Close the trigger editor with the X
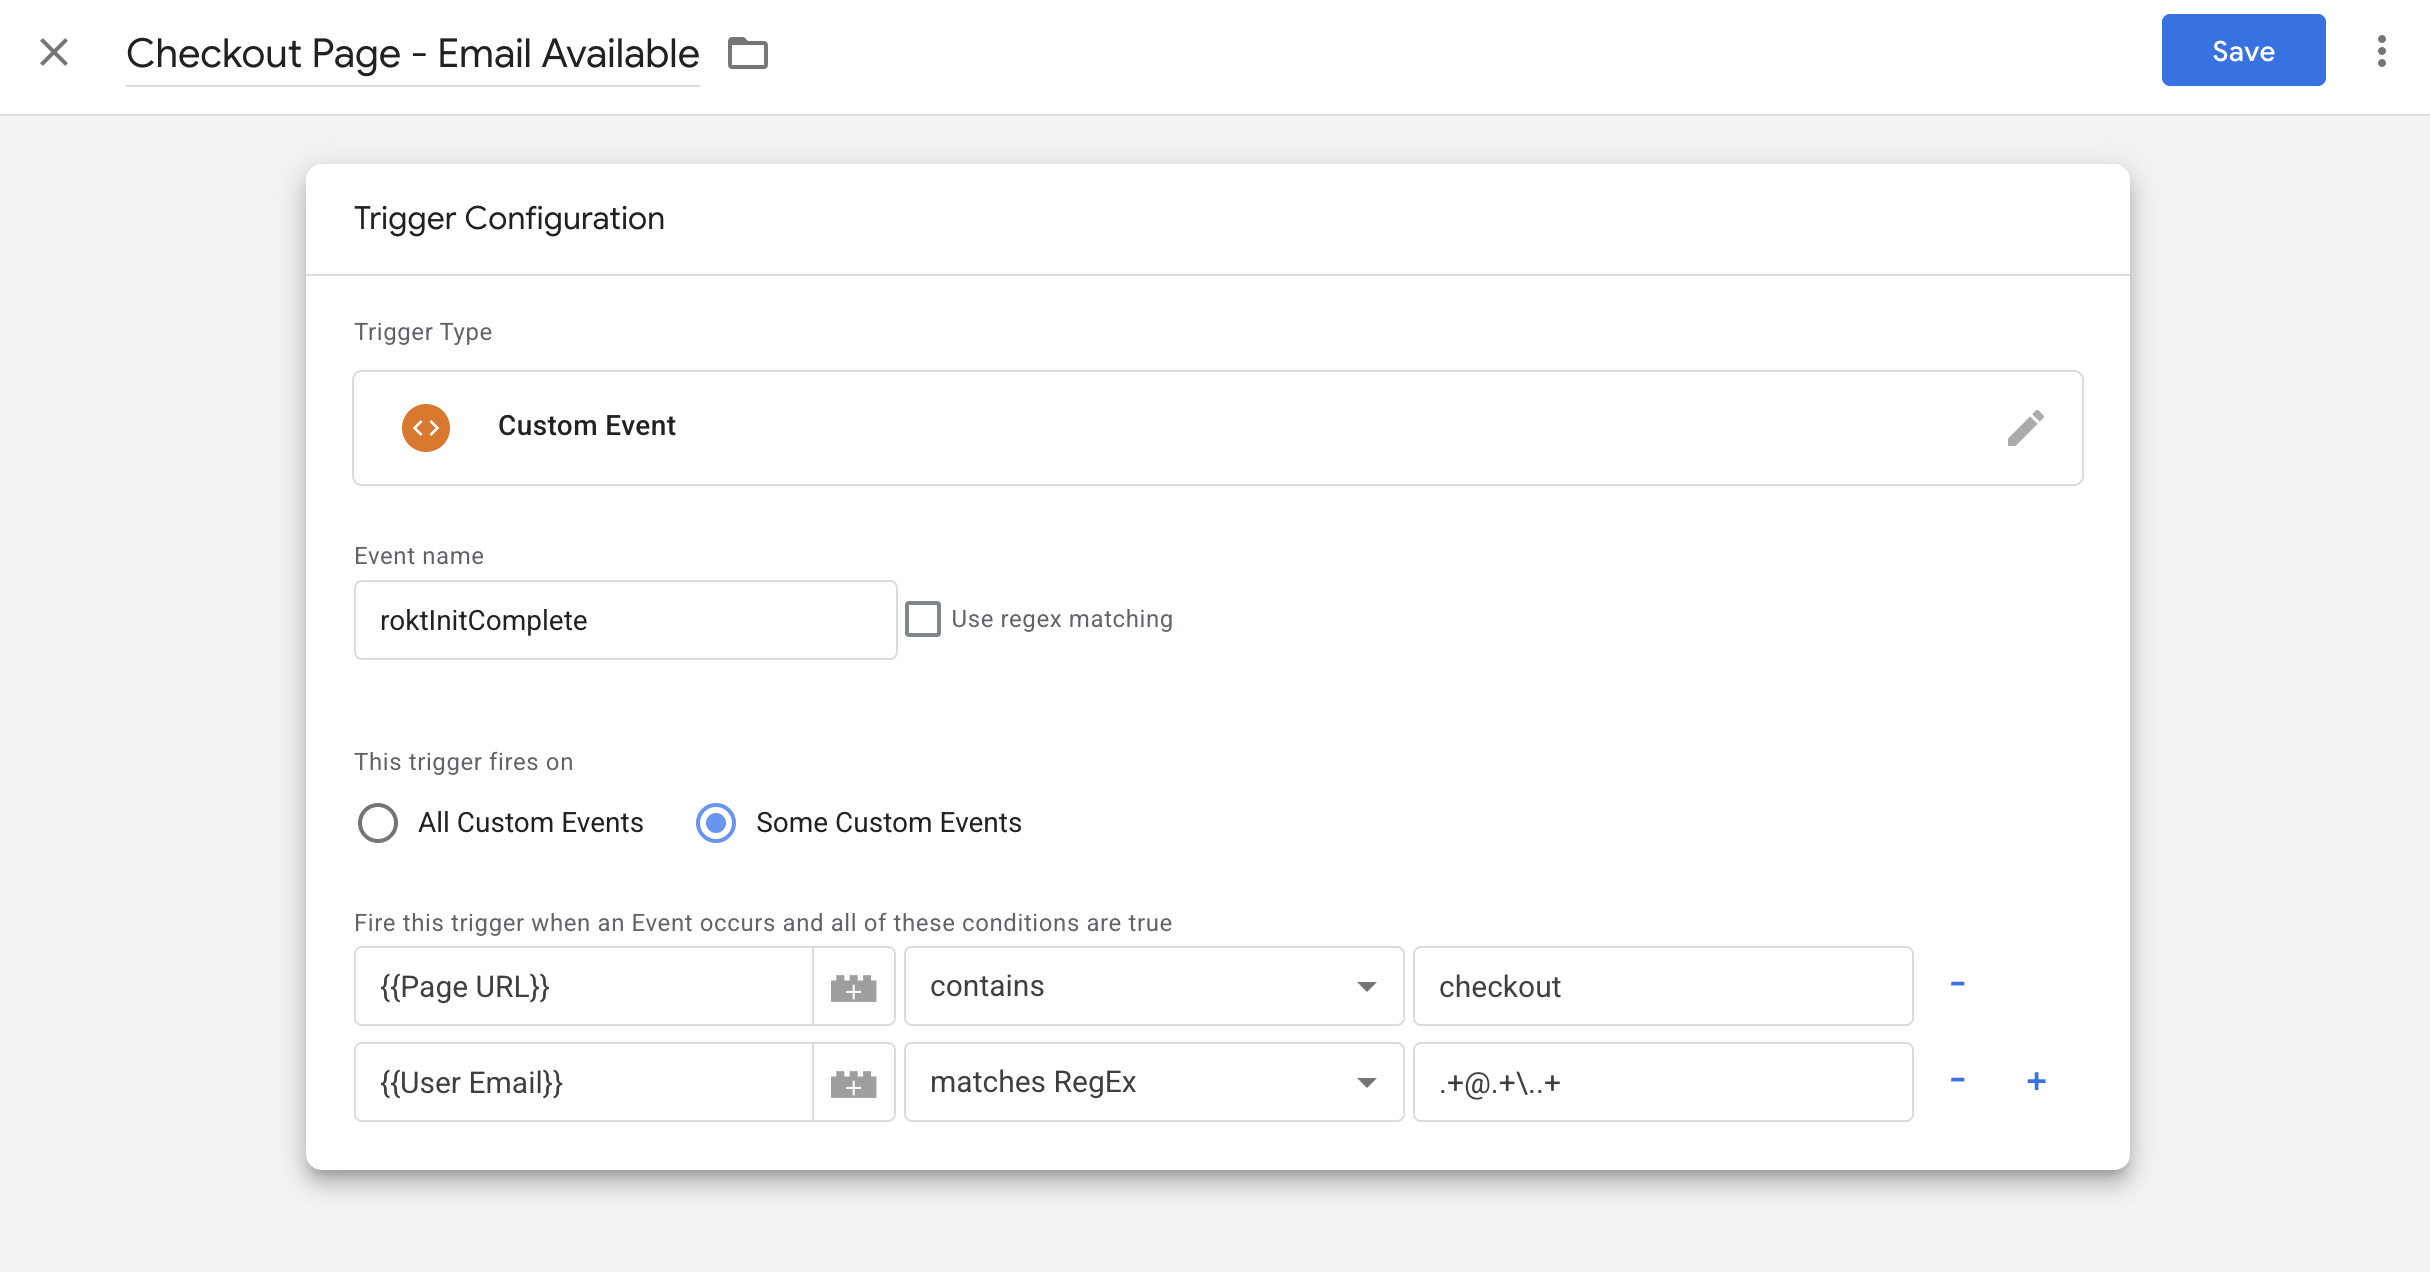The image size is (2430, 1272). click(x=53, y=52)
